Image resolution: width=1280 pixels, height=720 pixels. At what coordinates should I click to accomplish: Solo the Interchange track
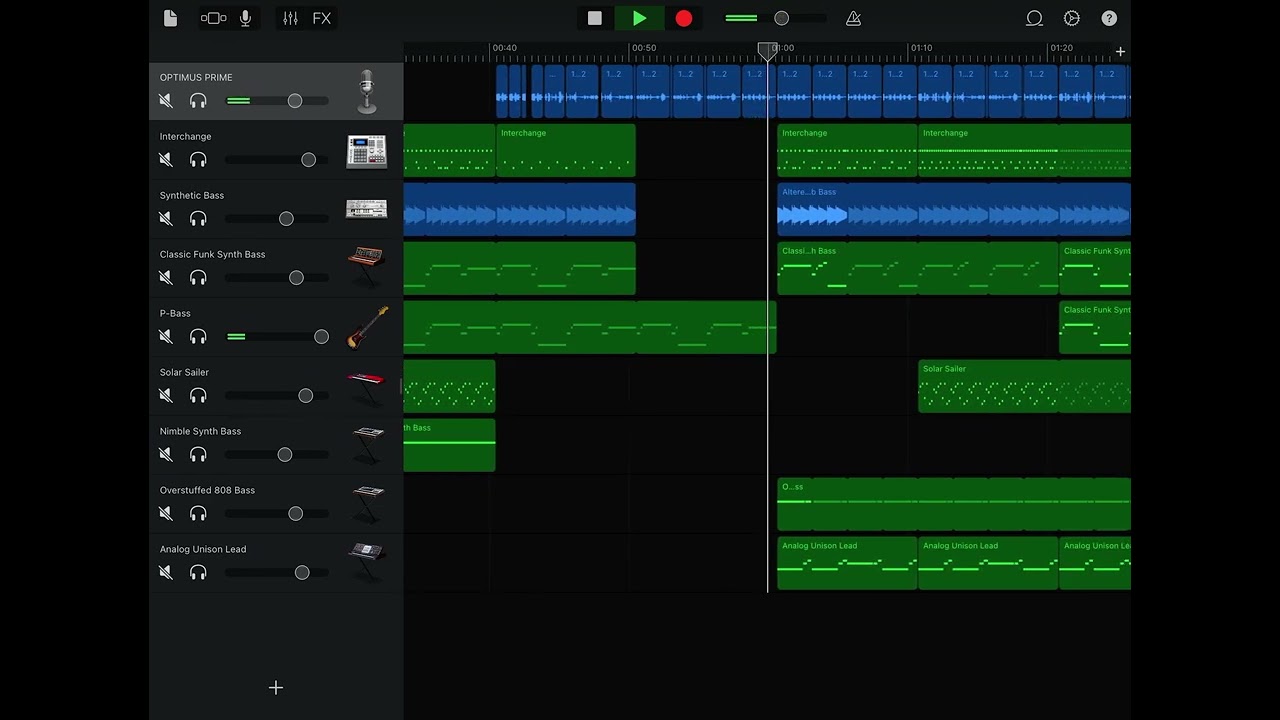click(x=198, y=160)
